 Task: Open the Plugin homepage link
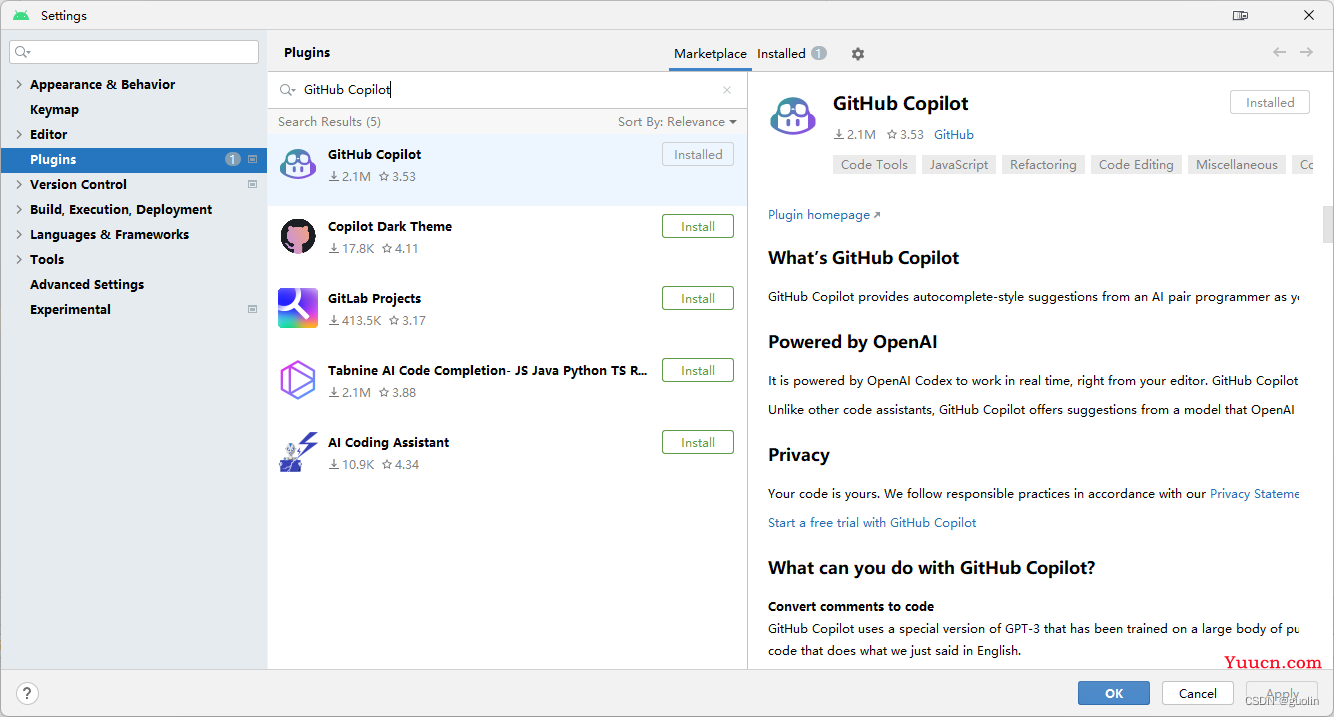824,215
